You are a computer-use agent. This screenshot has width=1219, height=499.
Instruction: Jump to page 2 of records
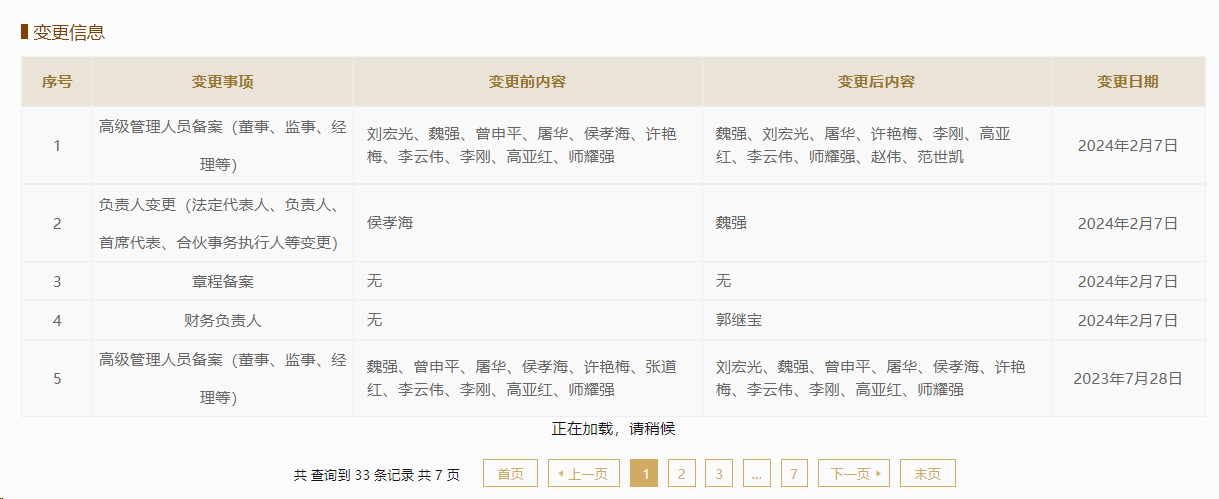coord(681,473)
